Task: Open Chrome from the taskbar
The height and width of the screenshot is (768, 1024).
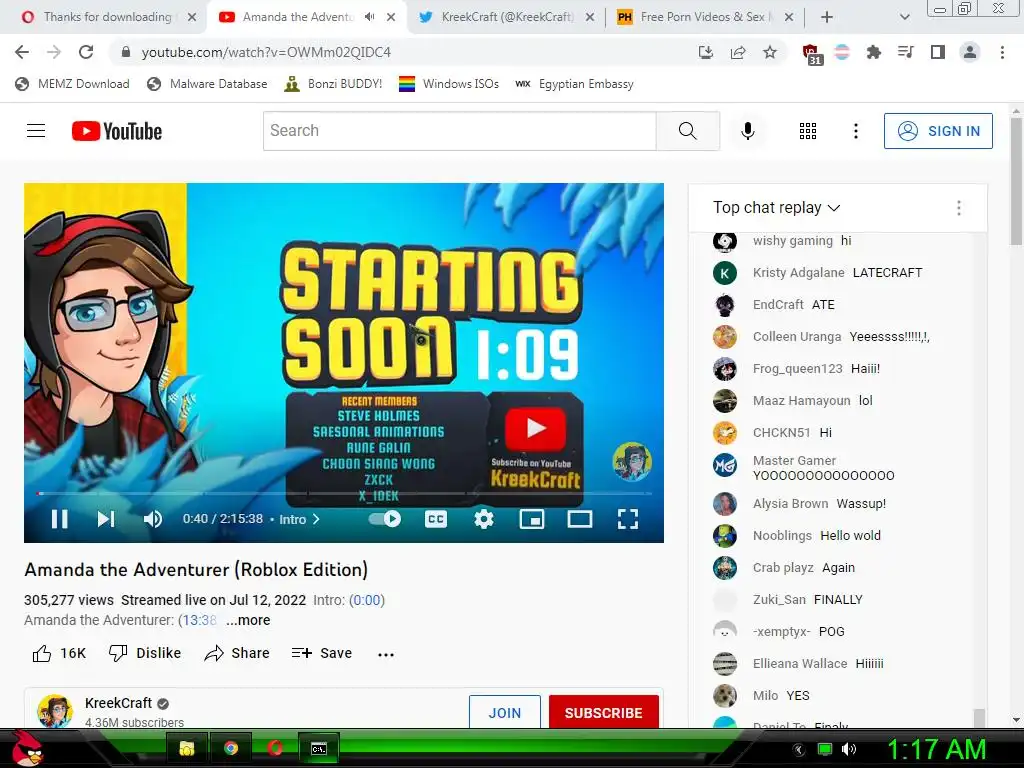Action: 231,748
